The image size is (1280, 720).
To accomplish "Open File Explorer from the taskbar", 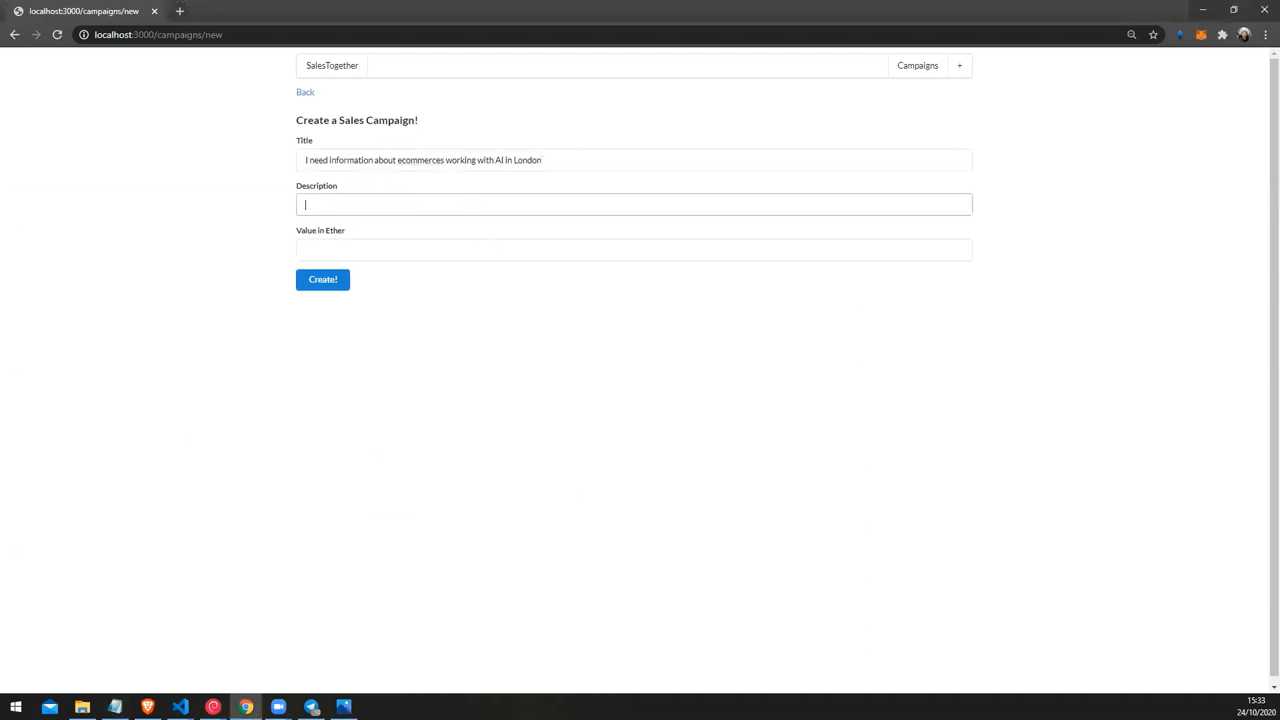I will [82, 707].
